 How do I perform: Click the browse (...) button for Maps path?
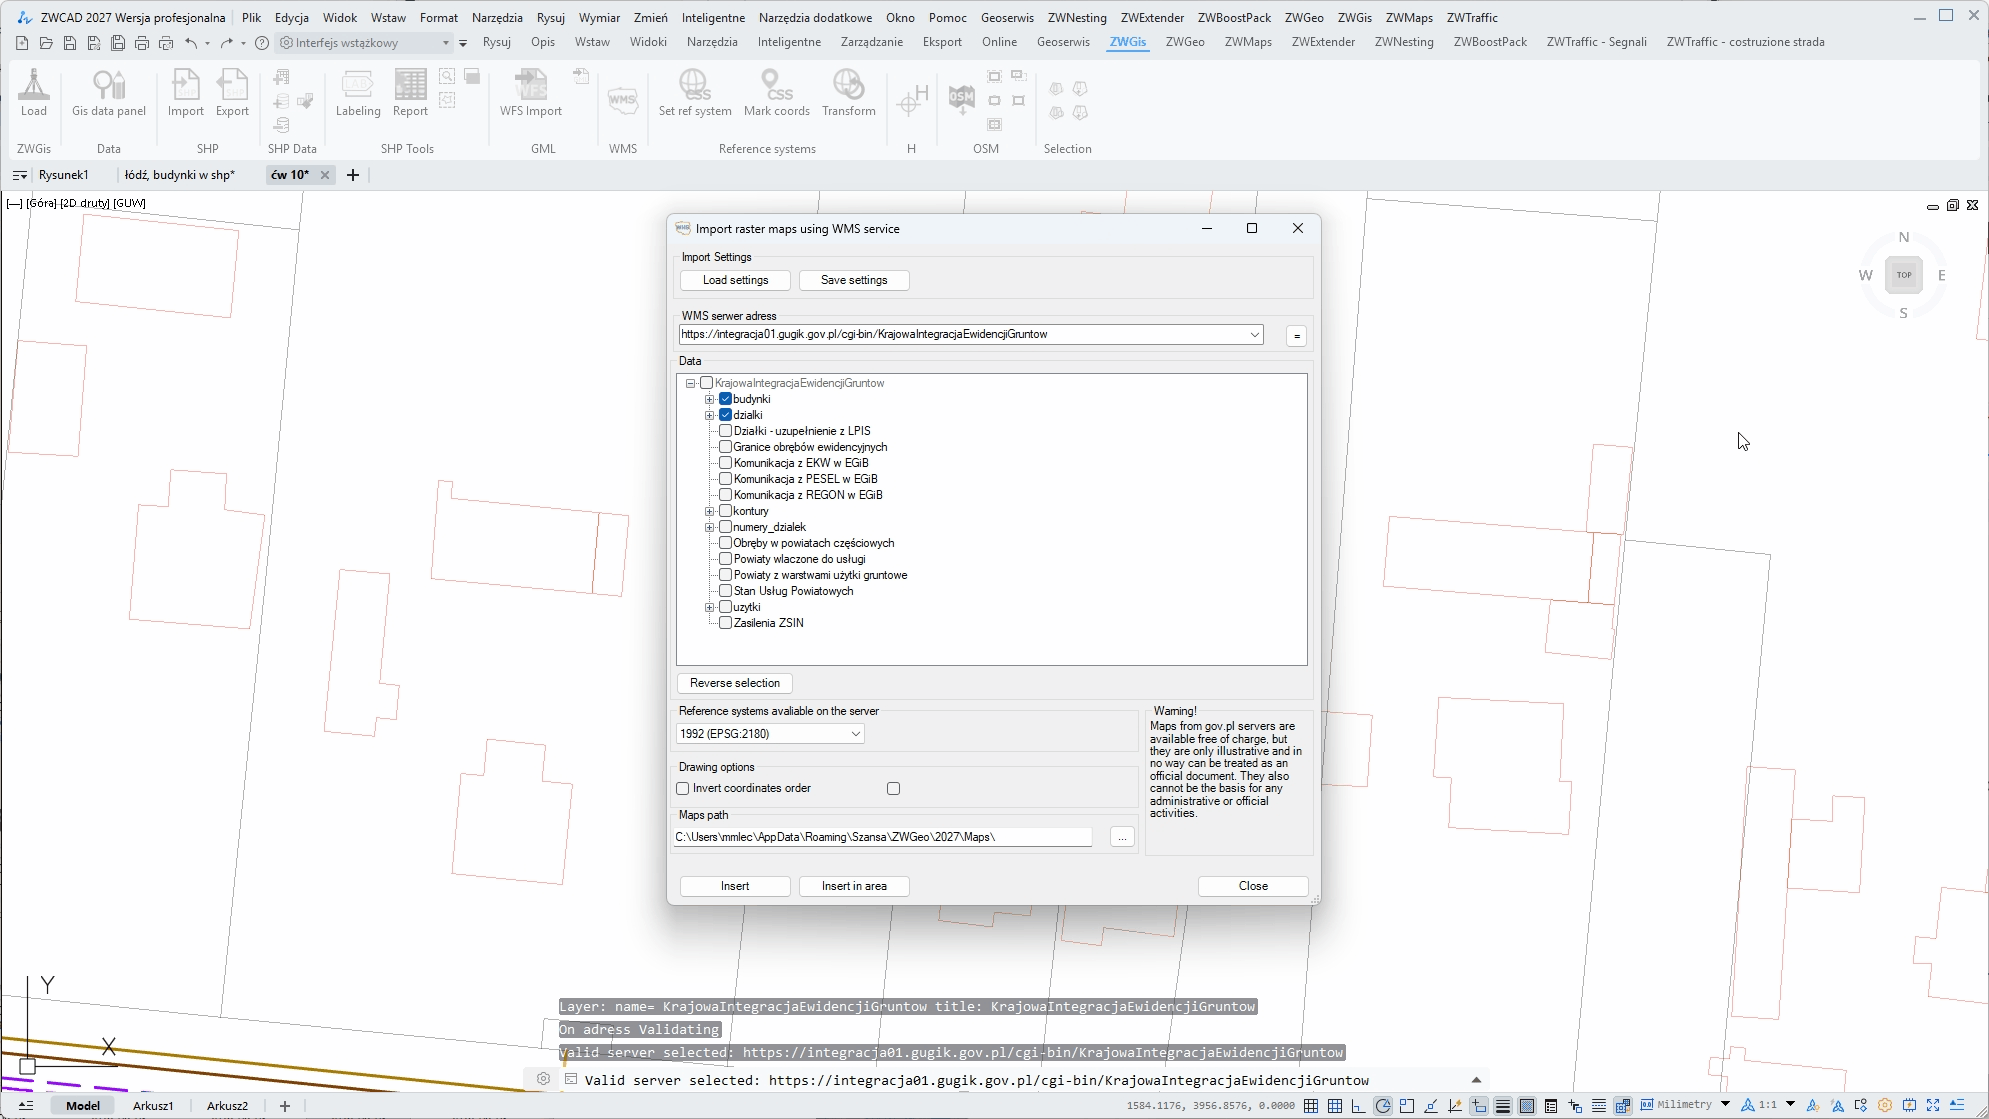pyautogui.click(x=1122, y=837)
